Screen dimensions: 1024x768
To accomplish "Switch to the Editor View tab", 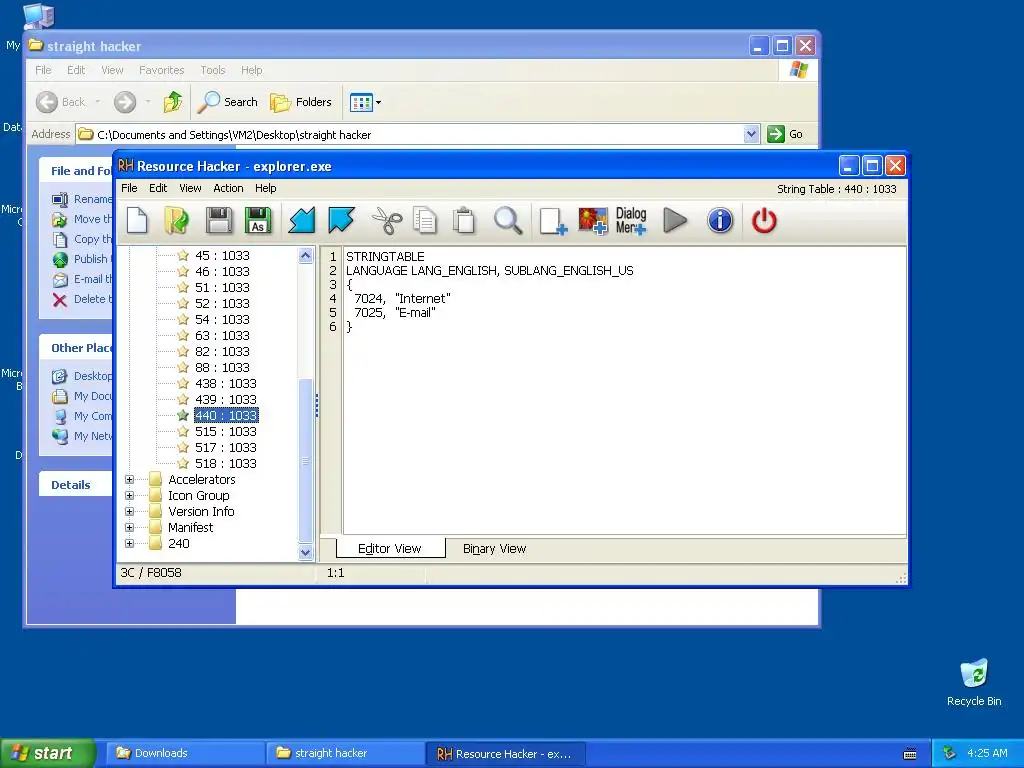I will tap(390, 549).
